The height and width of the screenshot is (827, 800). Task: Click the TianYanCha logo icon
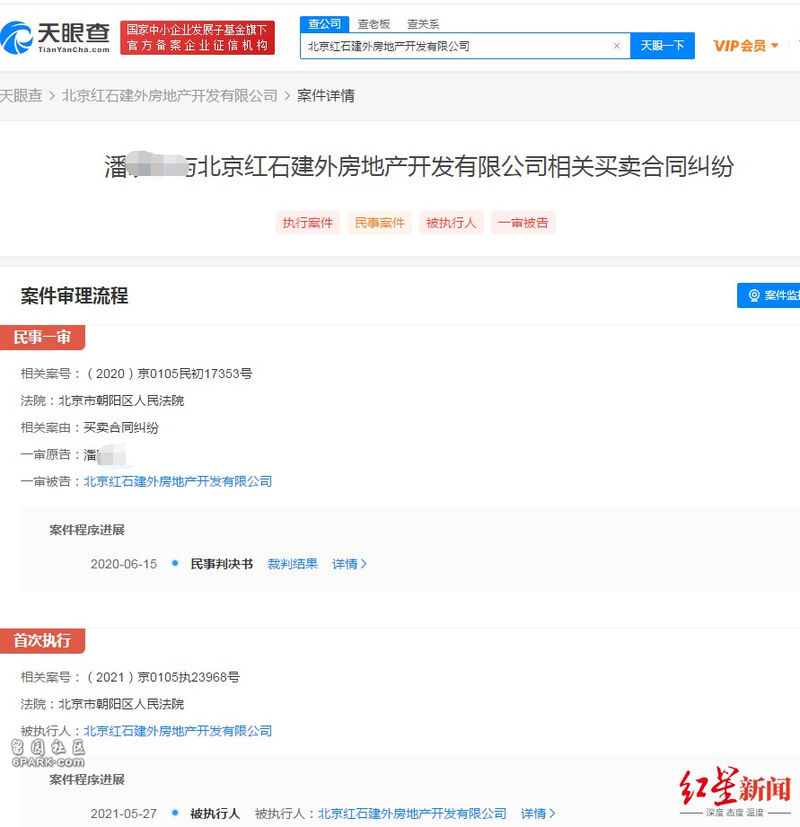pos(17,37)
